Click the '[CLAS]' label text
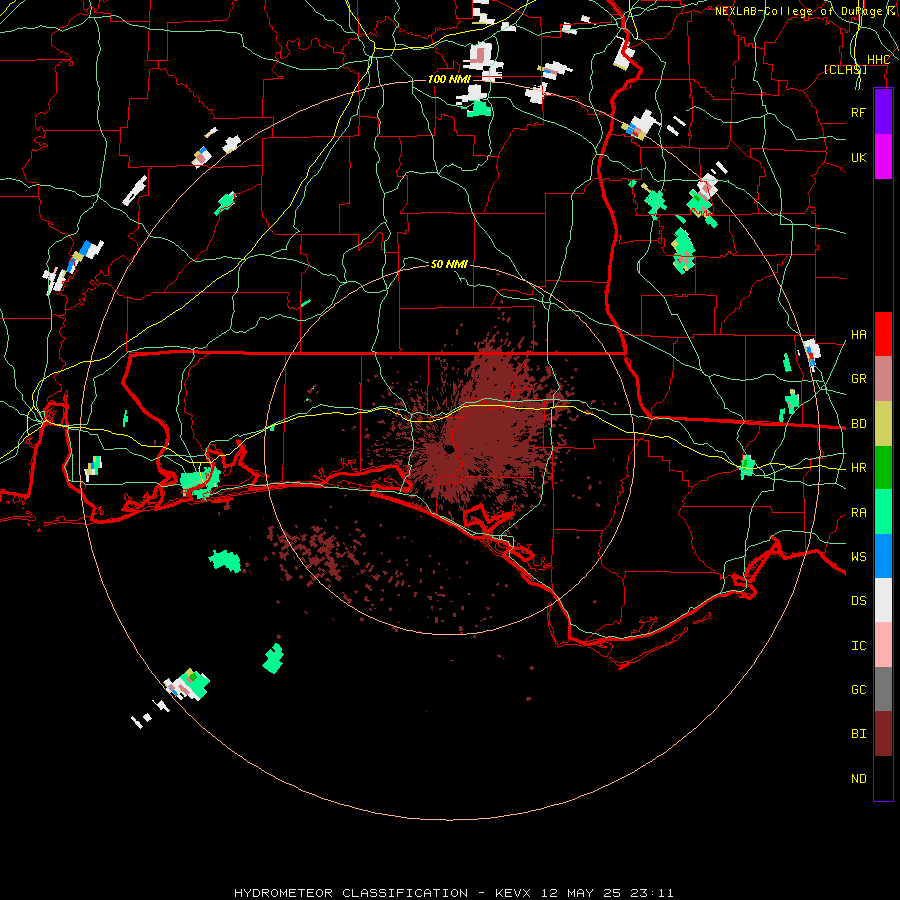Image resolution: width=900 pixels, height=900 pixels. click(x=845, y=69)
